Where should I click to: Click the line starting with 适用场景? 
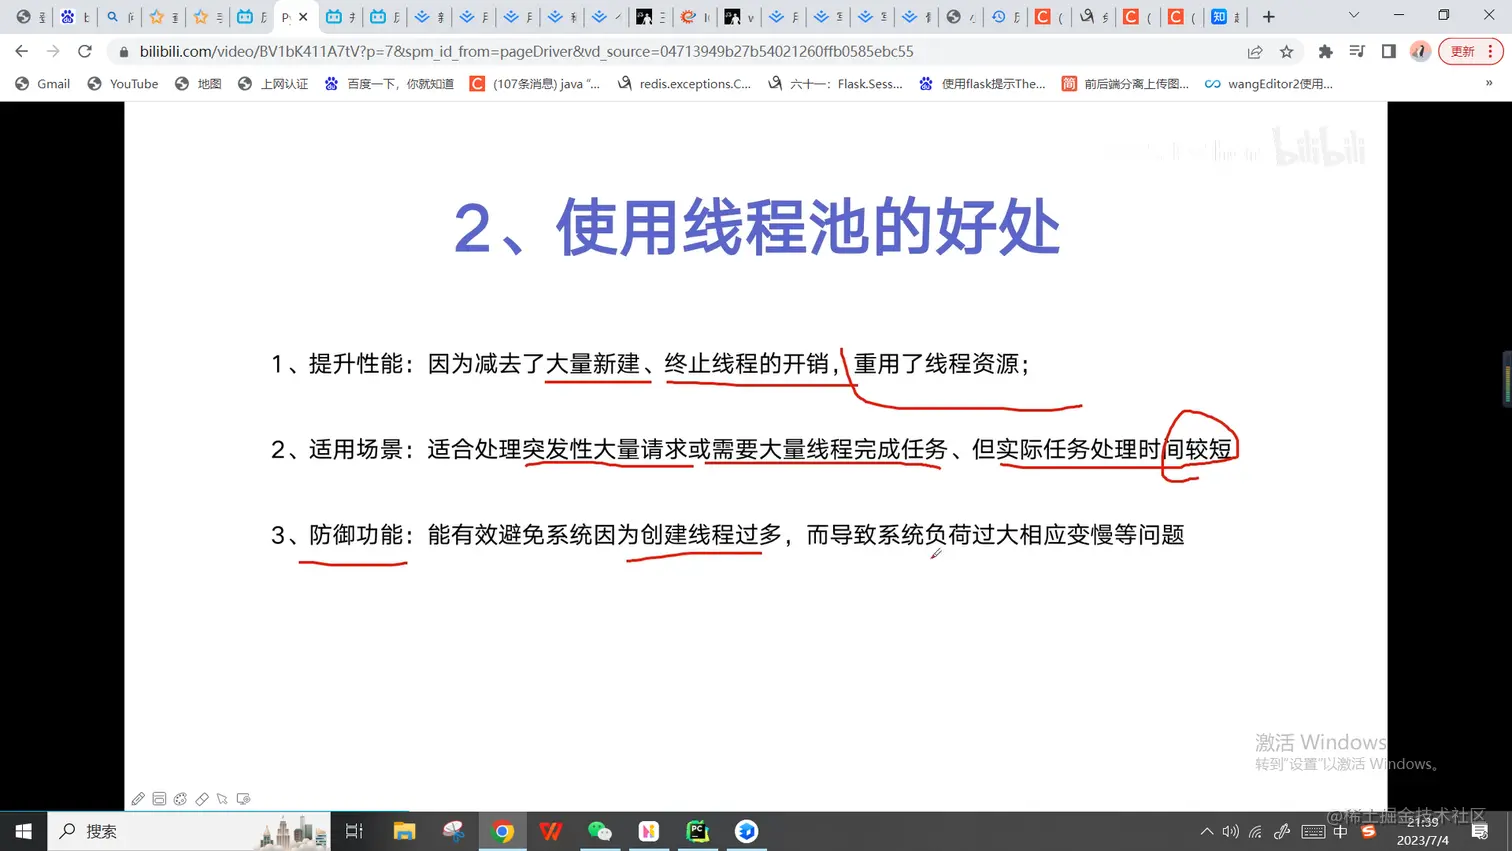pyautogui.click(x=751, y=450)
